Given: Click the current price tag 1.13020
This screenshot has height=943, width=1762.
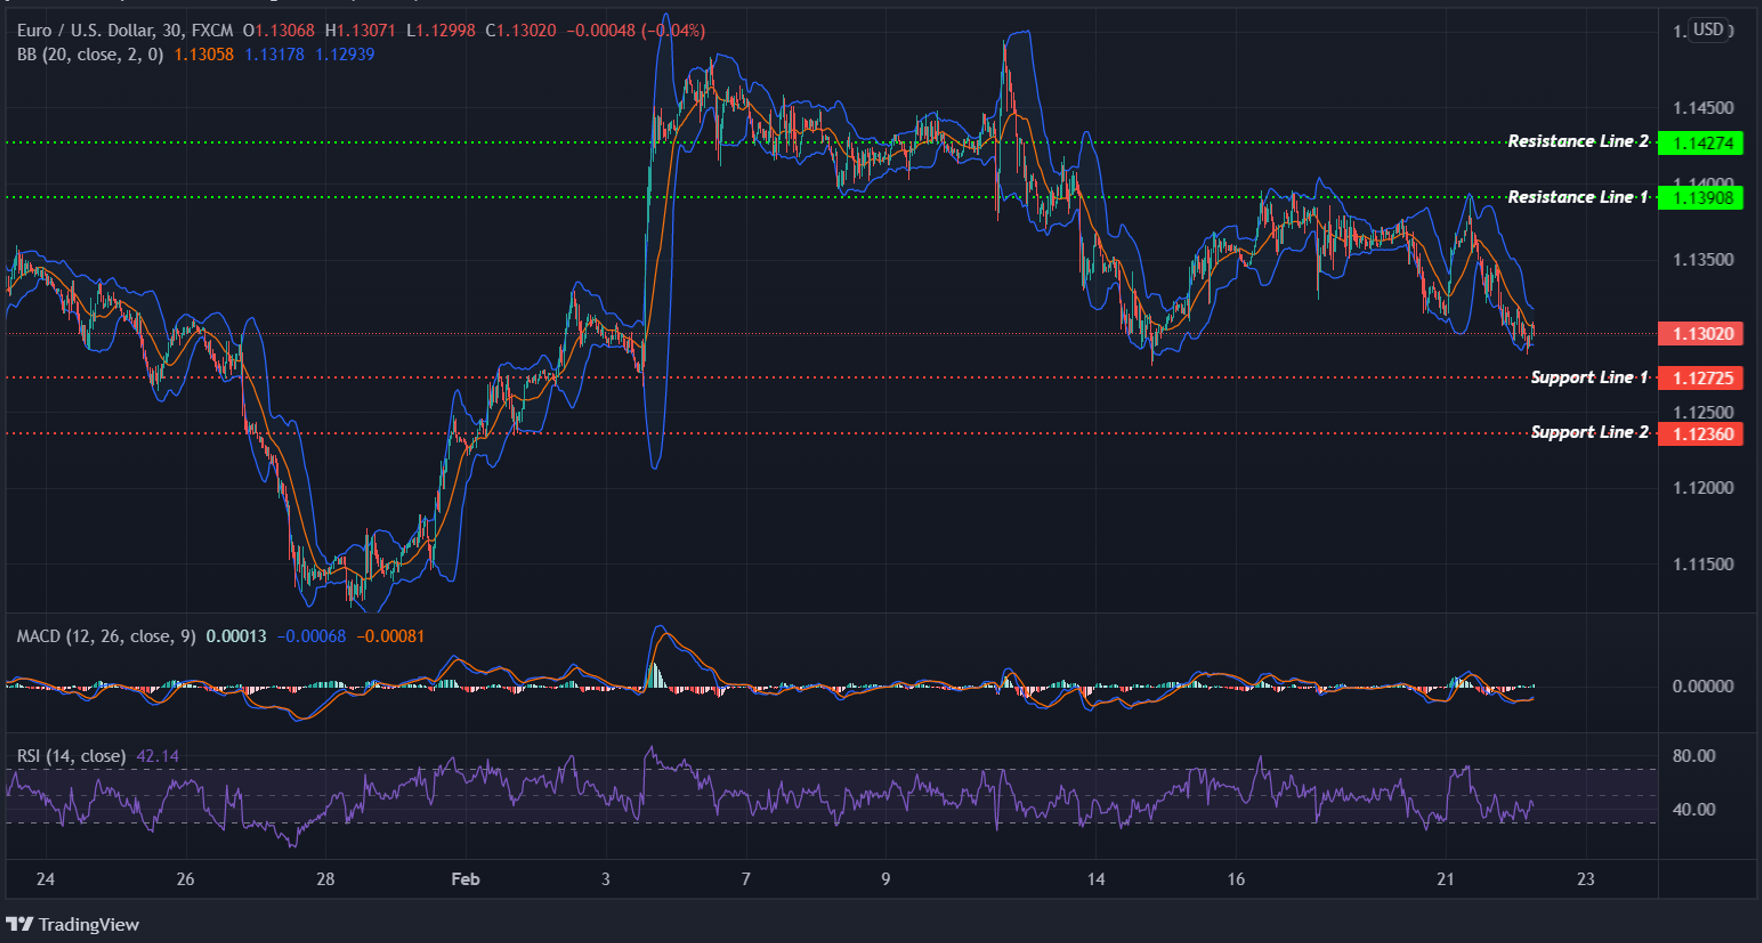Looking at the screenshot, I should (1702, 334).
